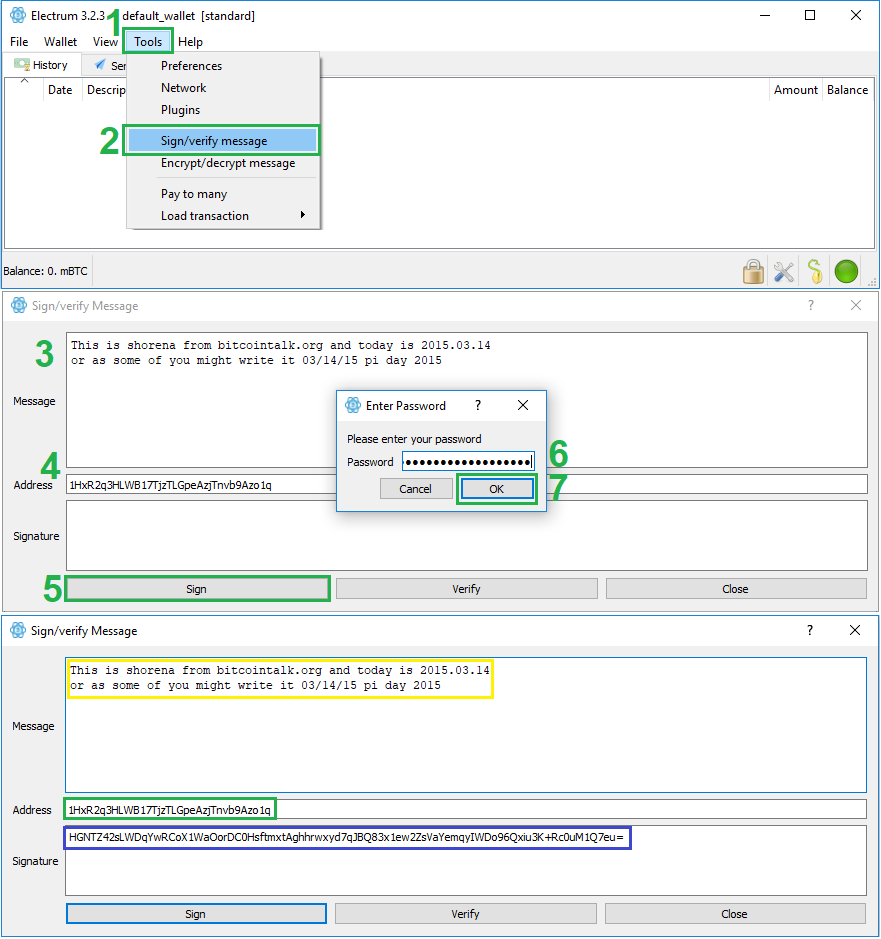
Task: Click the seed icon in status bar
Action: (815, 271)
